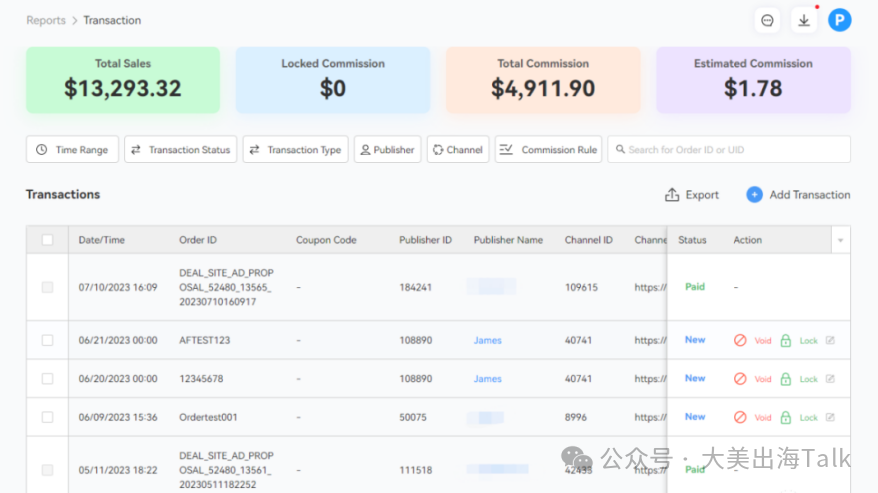Click channel ID 8996
The image size is (878, 493).
point(576,417)
